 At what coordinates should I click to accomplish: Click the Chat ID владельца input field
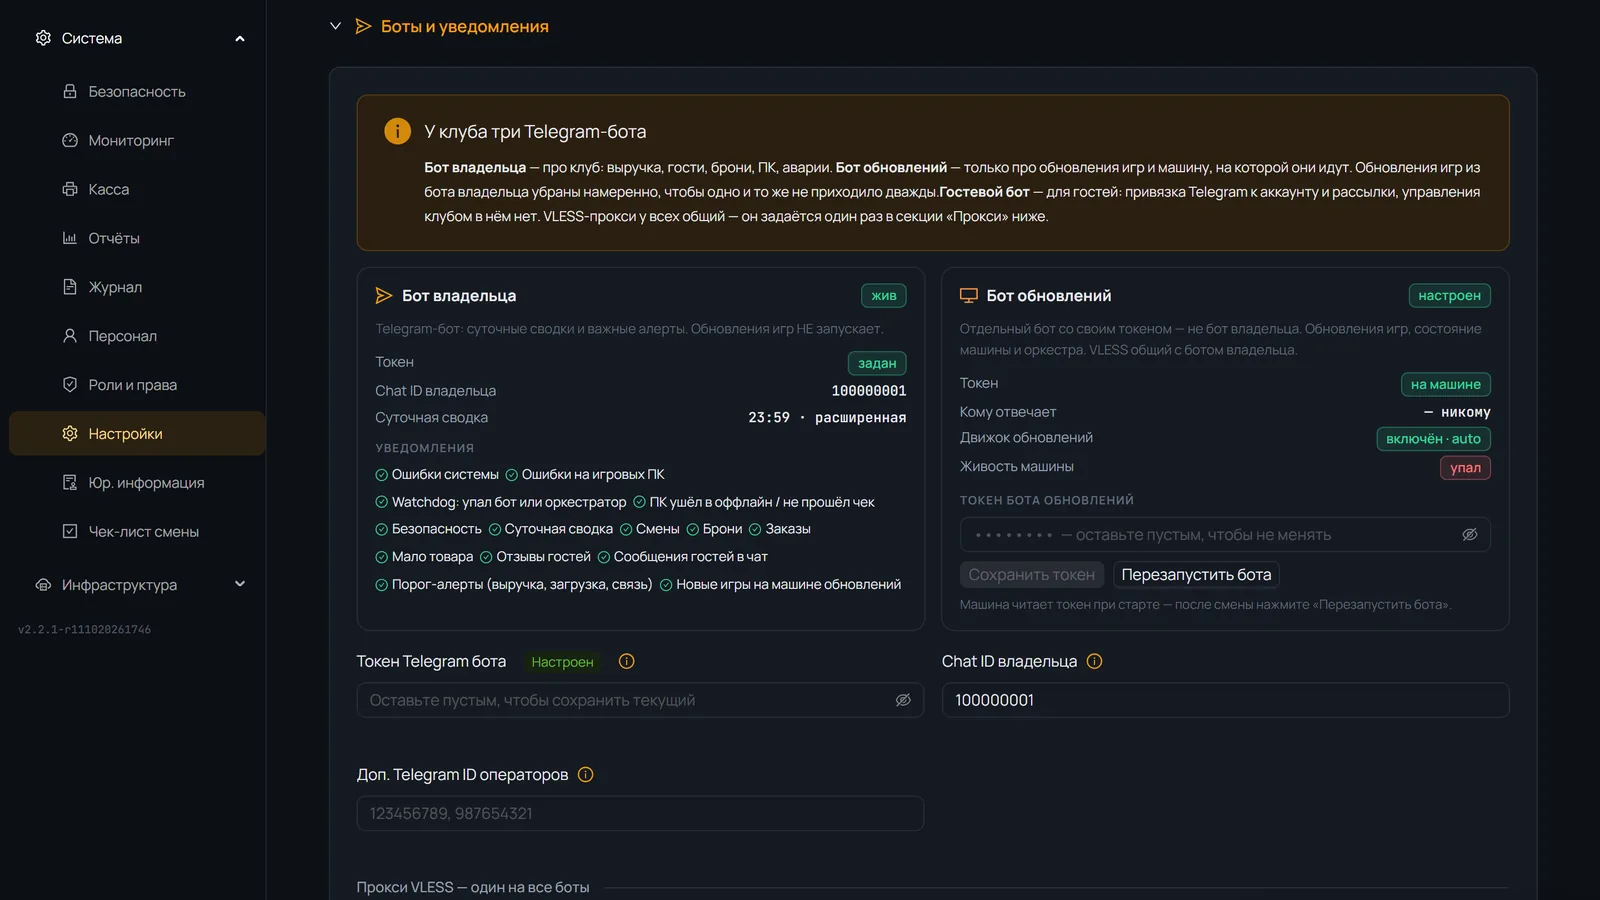[x=1225, y=700]
